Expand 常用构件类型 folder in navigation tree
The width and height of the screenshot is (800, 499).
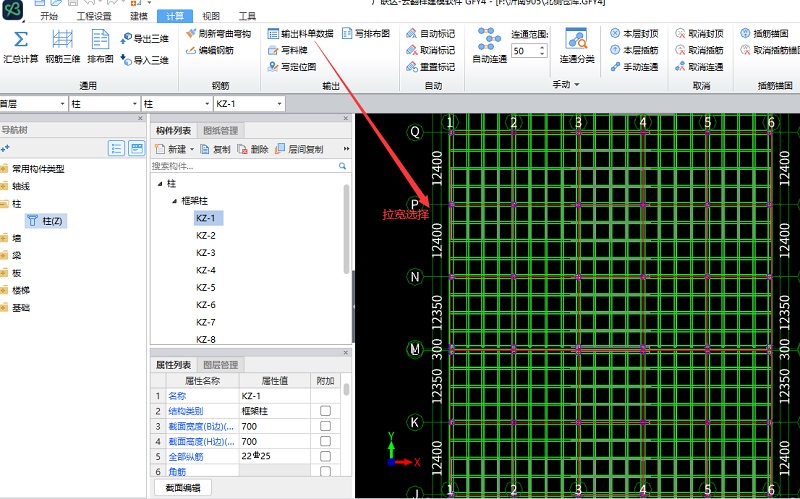tap(4, 169)
